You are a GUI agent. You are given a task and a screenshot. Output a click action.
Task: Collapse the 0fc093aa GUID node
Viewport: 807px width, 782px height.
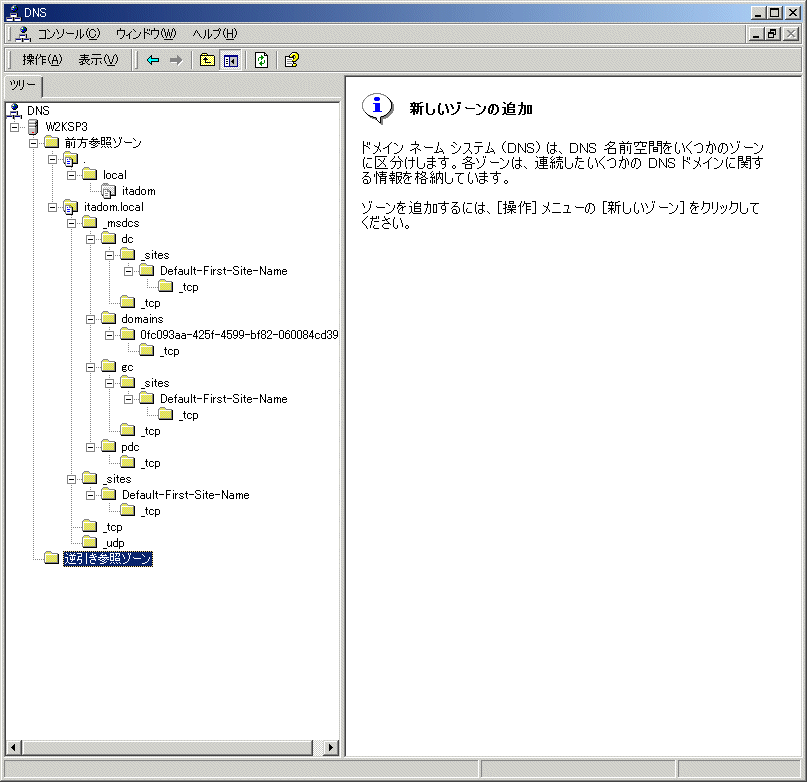click(x=110, y=335)
